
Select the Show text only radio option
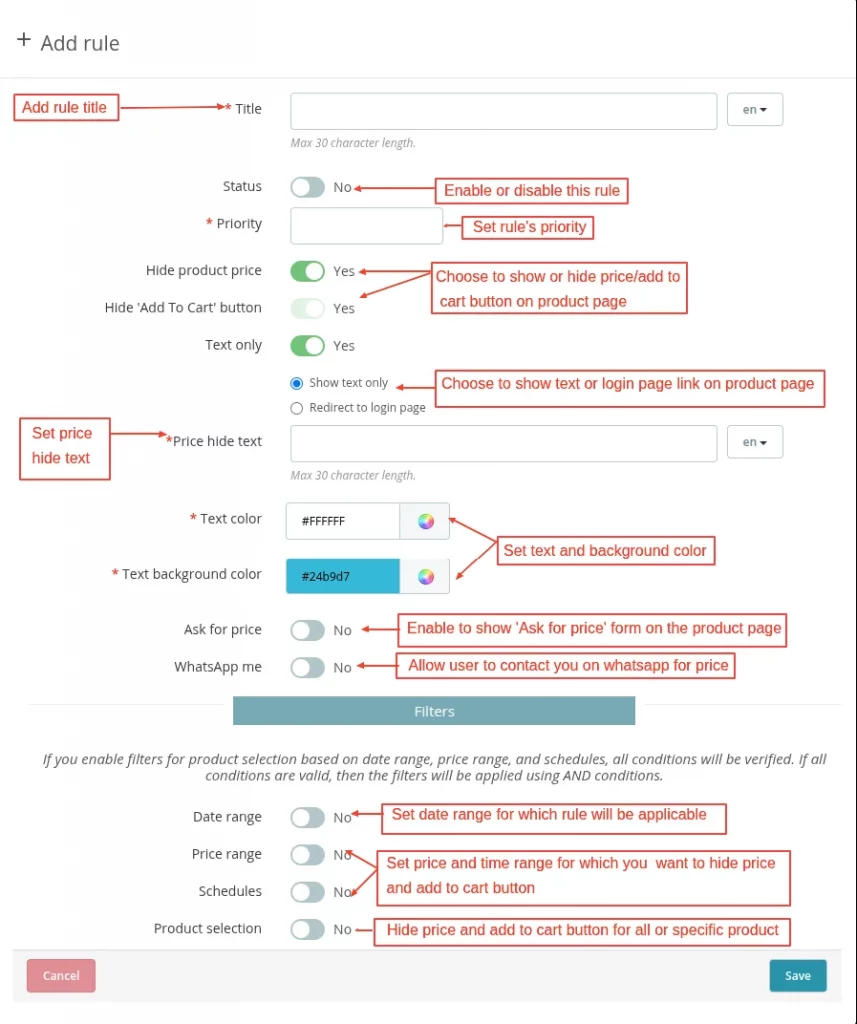click(297, 383)
